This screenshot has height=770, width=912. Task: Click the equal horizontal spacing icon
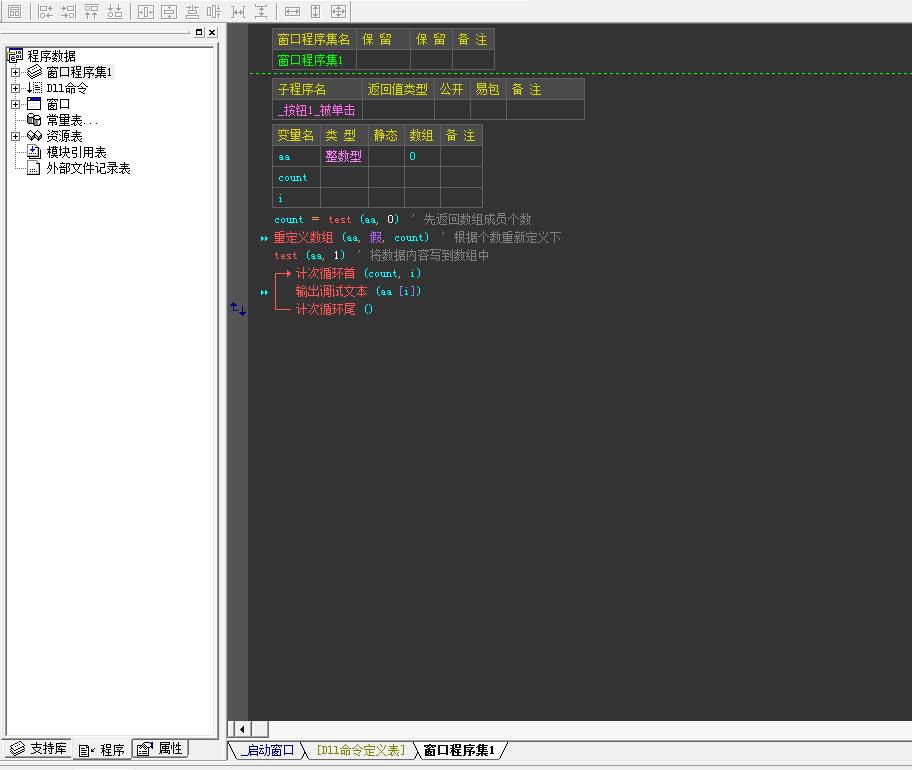pos(238,11)
